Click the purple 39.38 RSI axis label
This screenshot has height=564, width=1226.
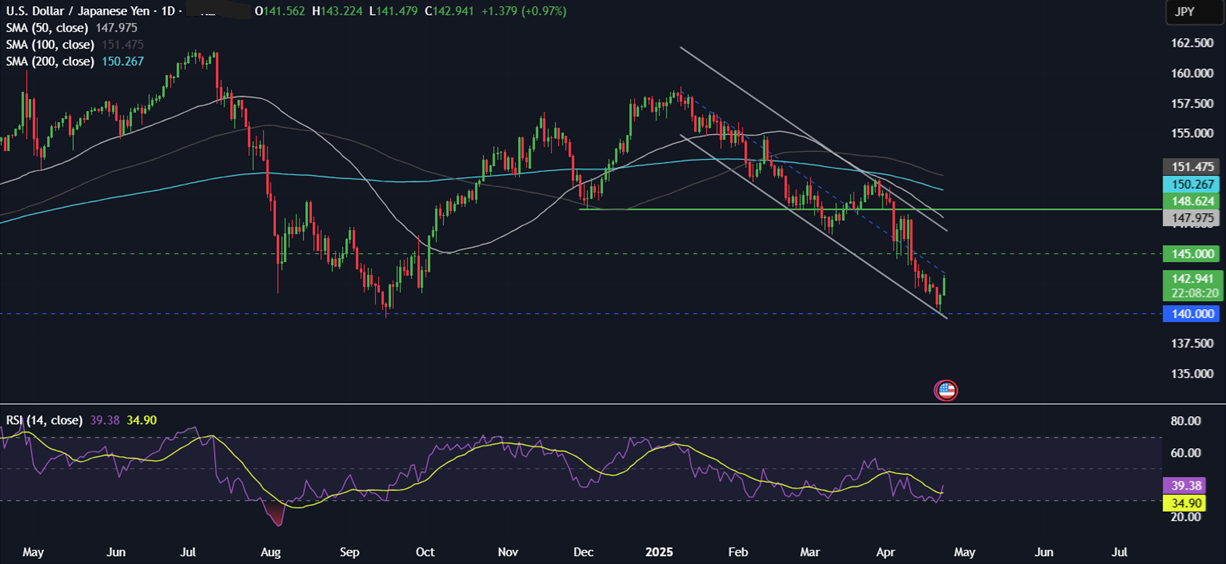click(1186, 485)
